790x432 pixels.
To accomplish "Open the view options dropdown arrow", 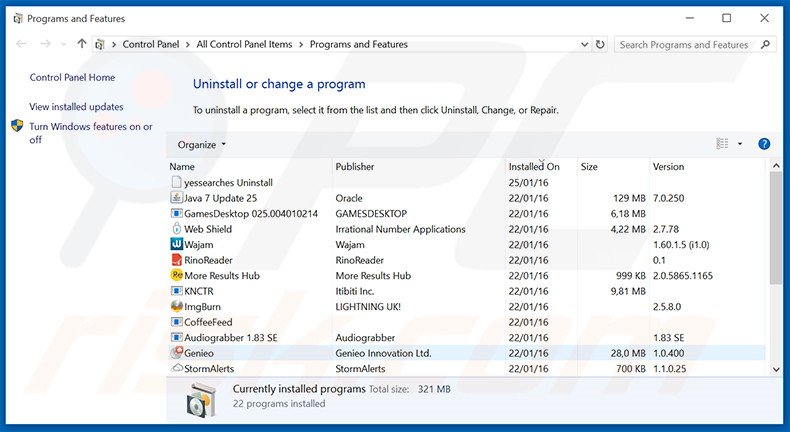I will [740, 144].
